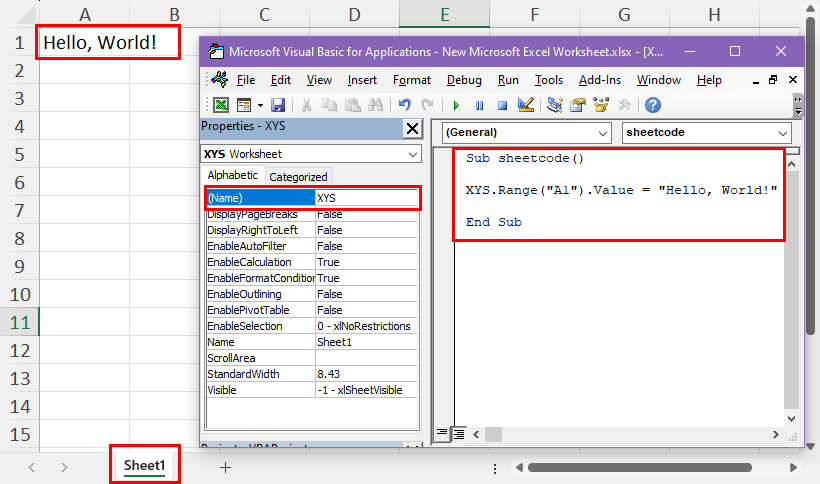
Task: Open the Tools menu
Action: [549, 80]
